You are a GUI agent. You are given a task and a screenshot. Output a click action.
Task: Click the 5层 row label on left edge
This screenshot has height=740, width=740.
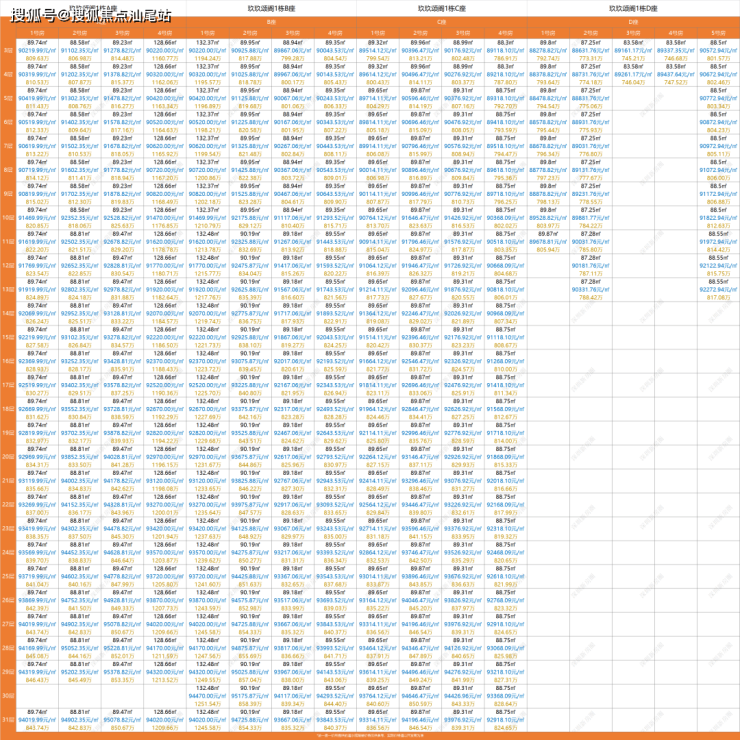click(x=8, y=98)
